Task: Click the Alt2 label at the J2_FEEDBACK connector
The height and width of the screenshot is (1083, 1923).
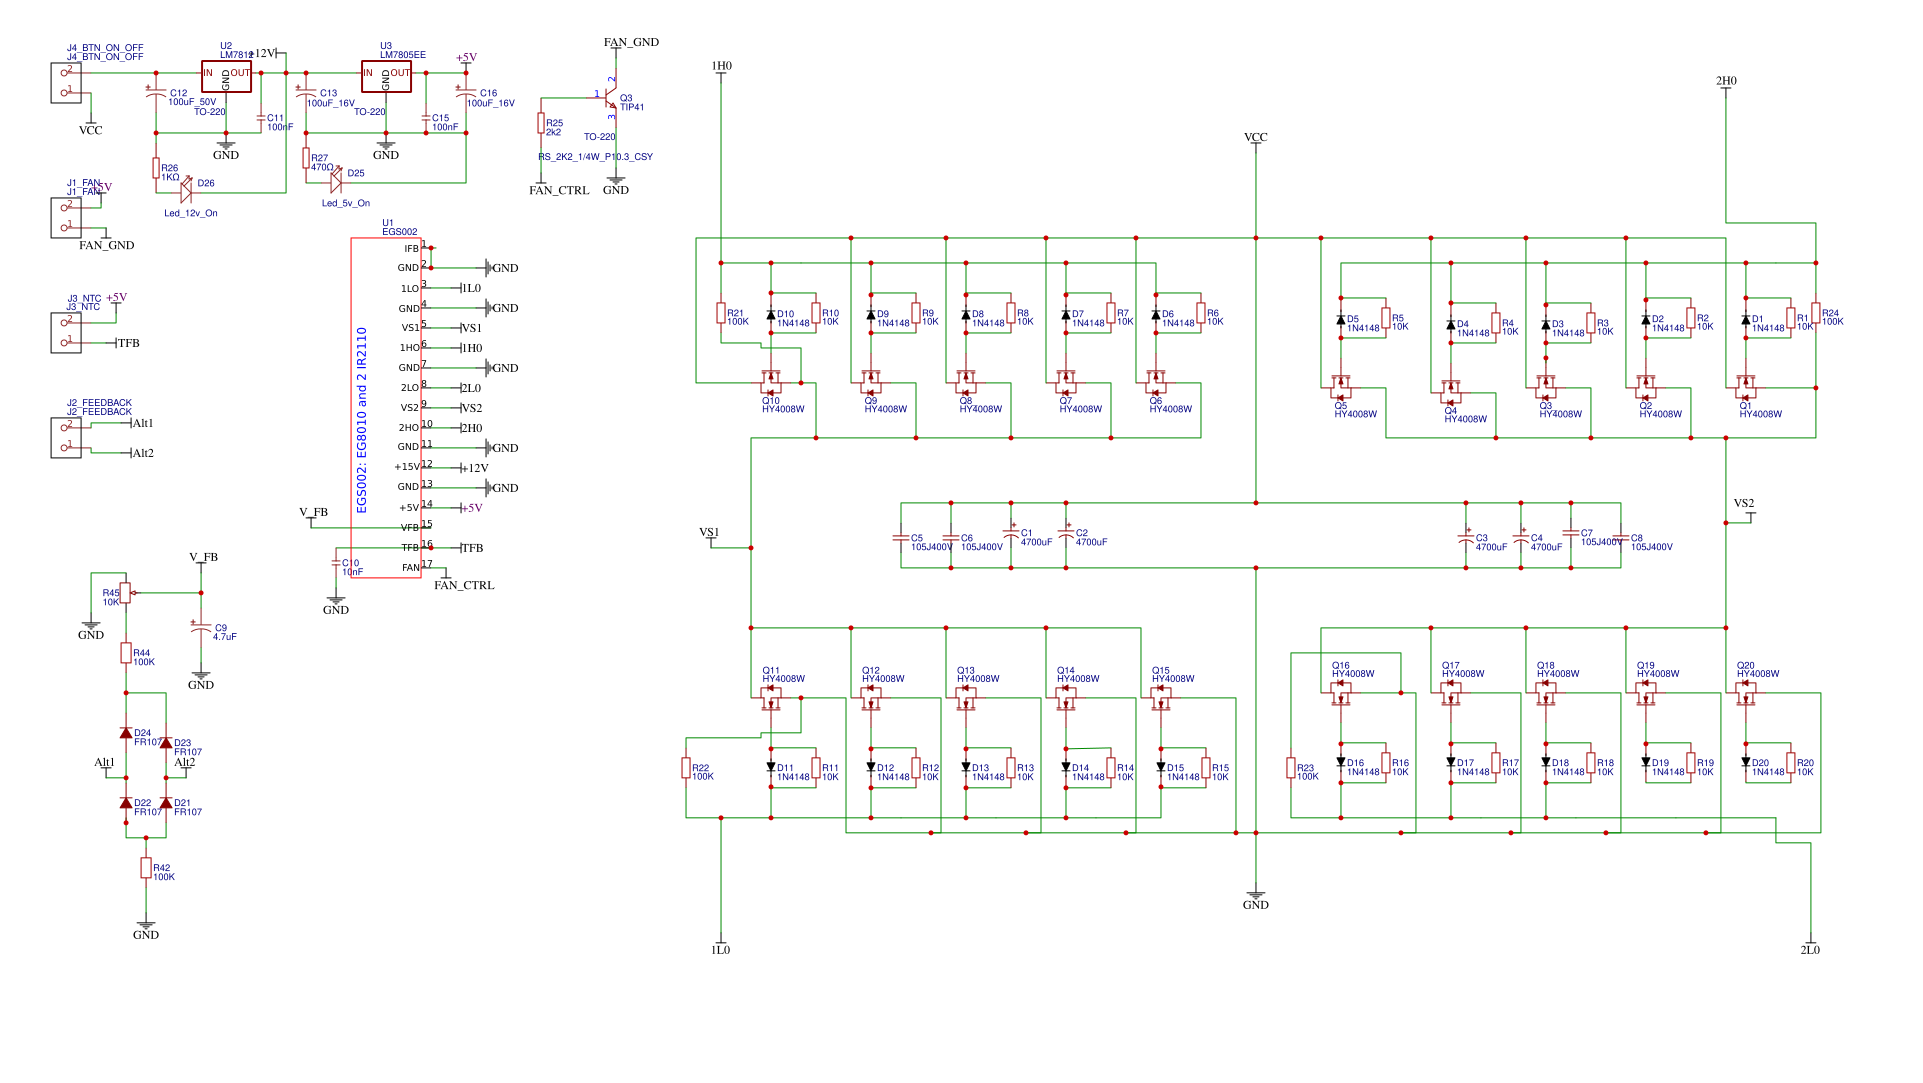Action: click(x=144, y=453)
